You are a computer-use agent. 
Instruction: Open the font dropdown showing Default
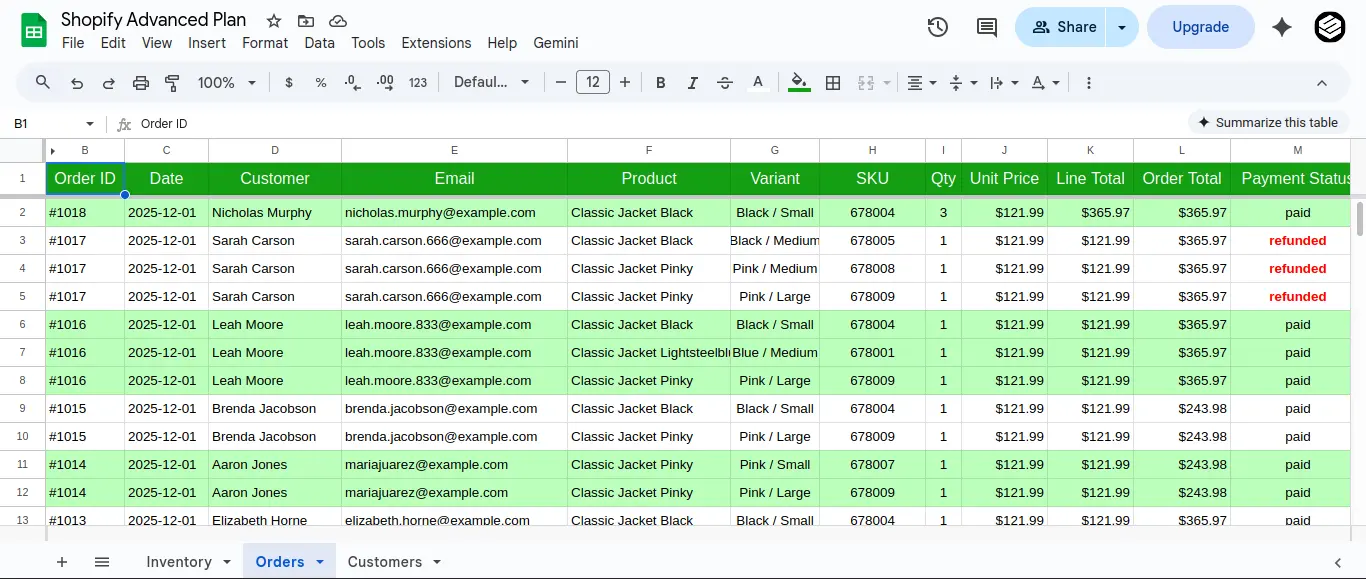coord(491,82)
